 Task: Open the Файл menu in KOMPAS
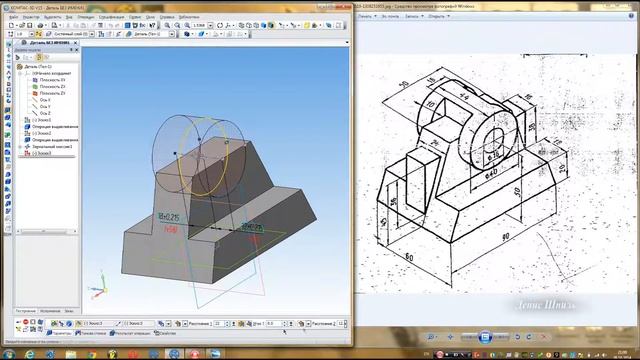13,17
